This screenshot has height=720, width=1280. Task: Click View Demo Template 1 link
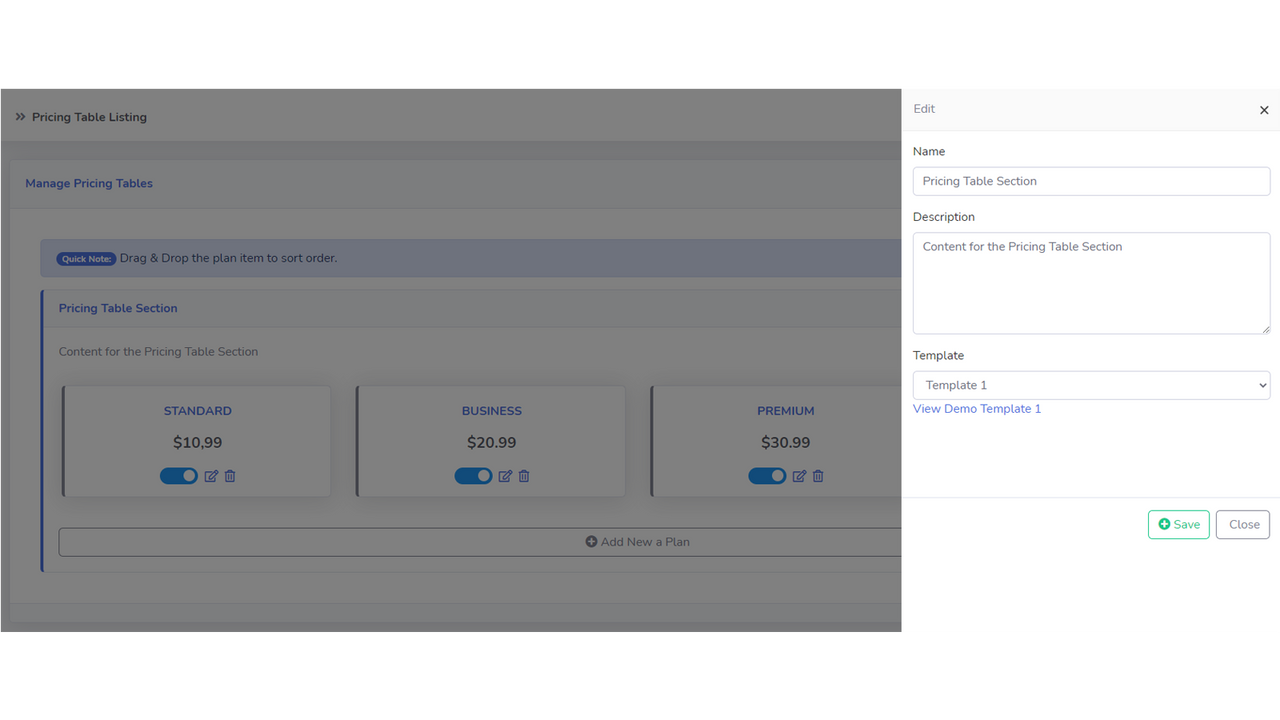coord(977,408)
